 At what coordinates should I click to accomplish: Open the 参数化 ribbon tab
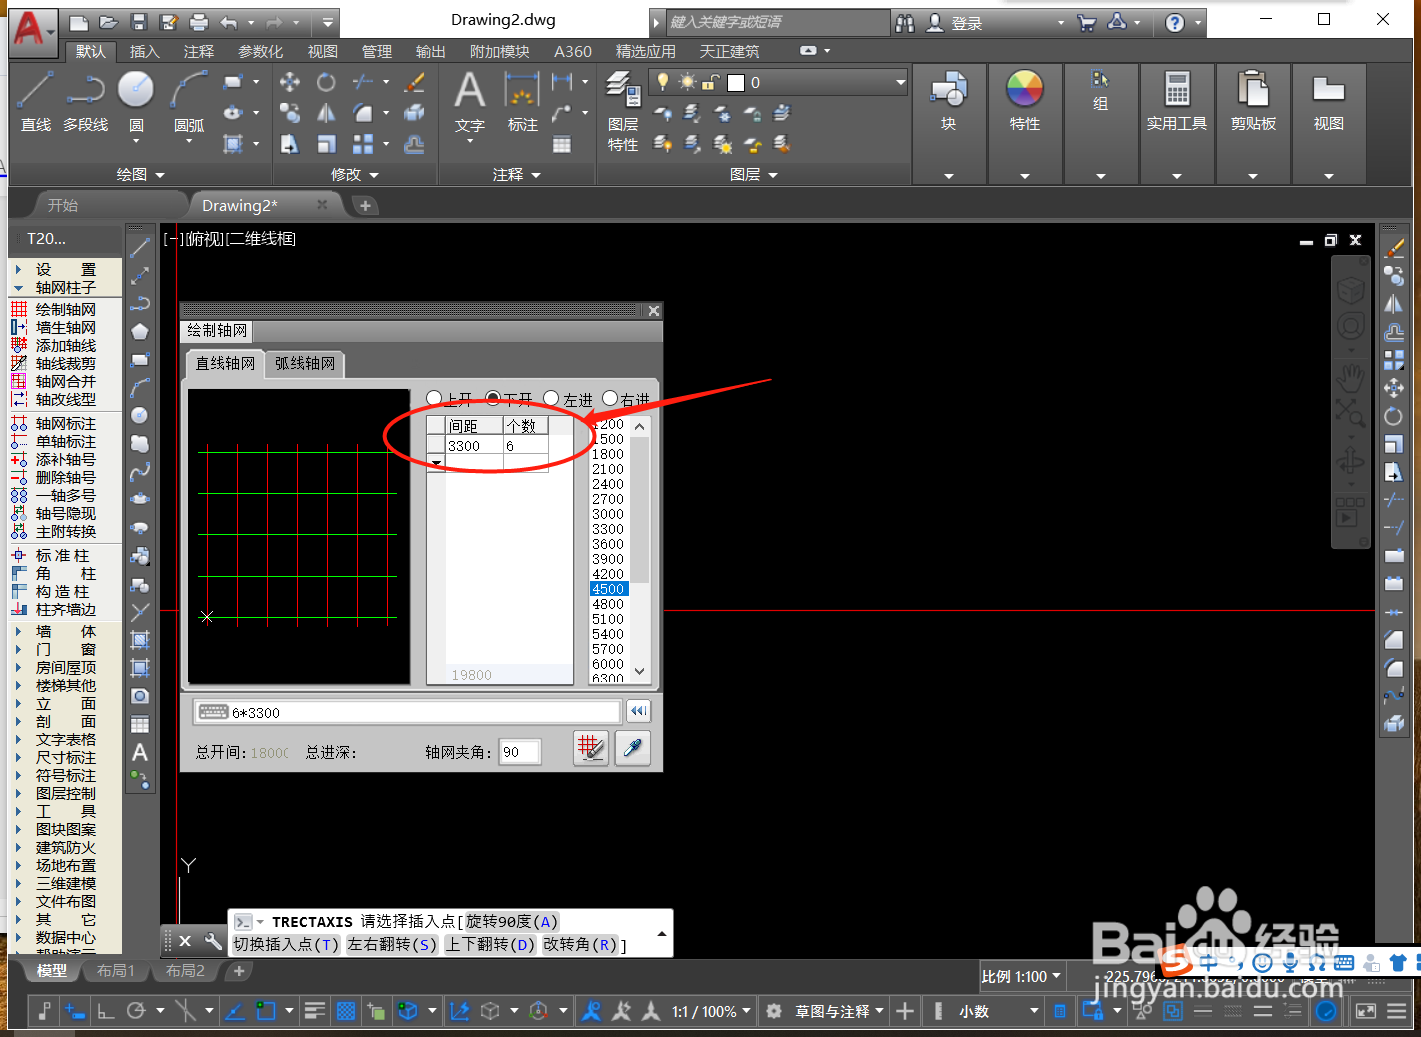(x=260, y=51)
